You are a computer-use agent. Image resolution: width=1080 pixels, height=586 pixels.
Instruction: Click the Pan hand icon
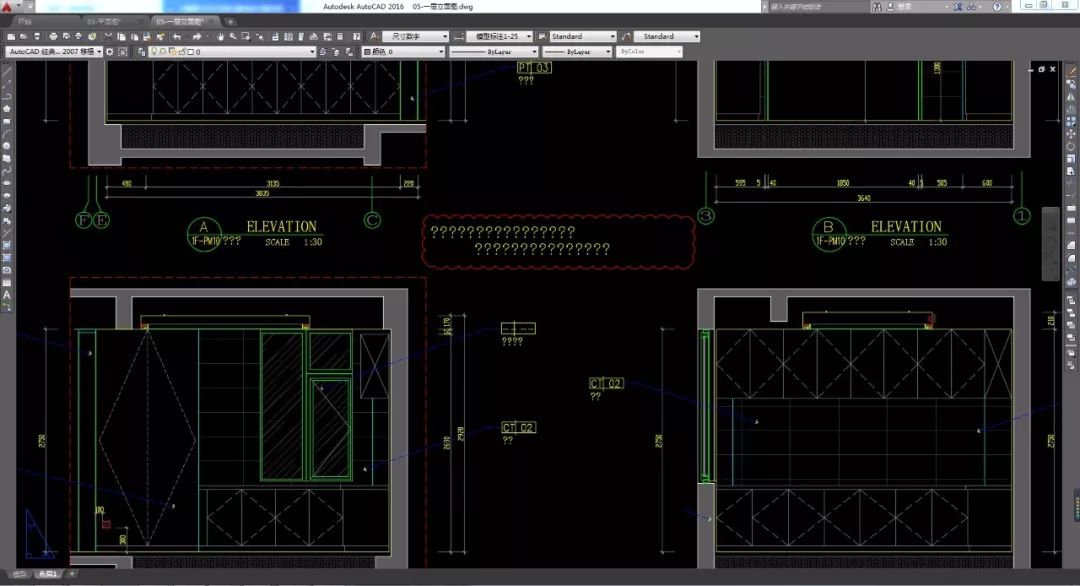click(x=220, y=37)
